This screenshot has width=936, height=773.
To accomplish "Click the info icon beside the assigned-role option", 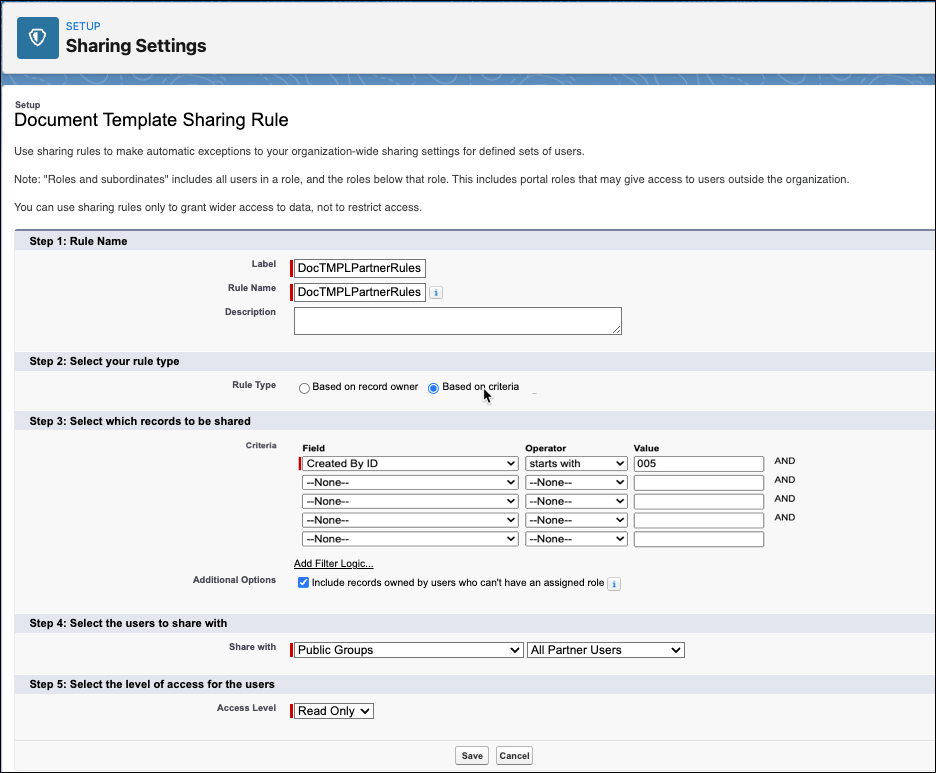I will coord(614,584).
